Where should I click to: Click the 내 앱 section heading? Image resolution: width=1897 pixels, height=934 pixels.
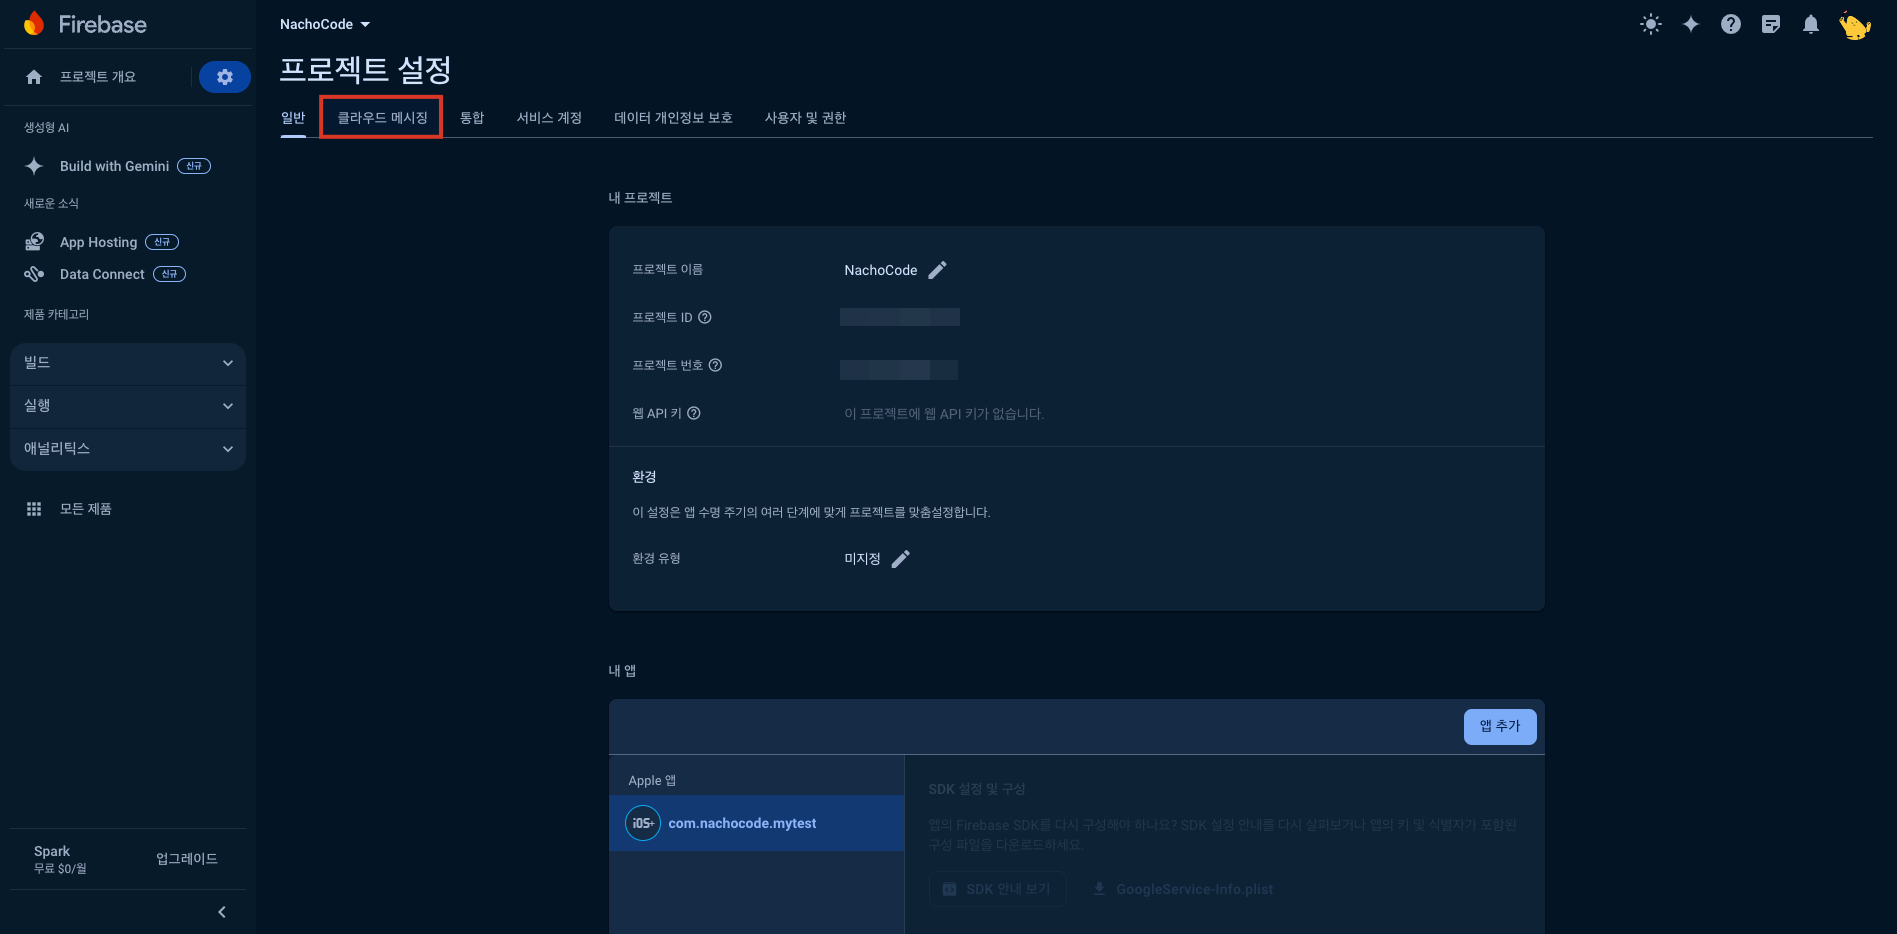click(622, 671)
